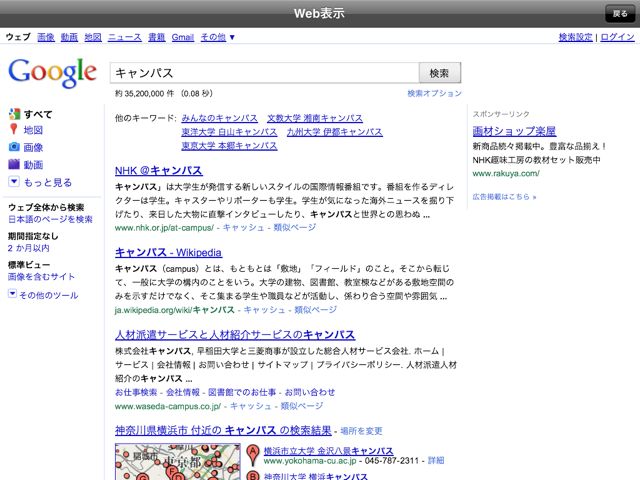This screenshot has width=640, height=480.
Task: Open 類似ページ for waseda-campus.co.jp result
Action: (x=302, y=406)
